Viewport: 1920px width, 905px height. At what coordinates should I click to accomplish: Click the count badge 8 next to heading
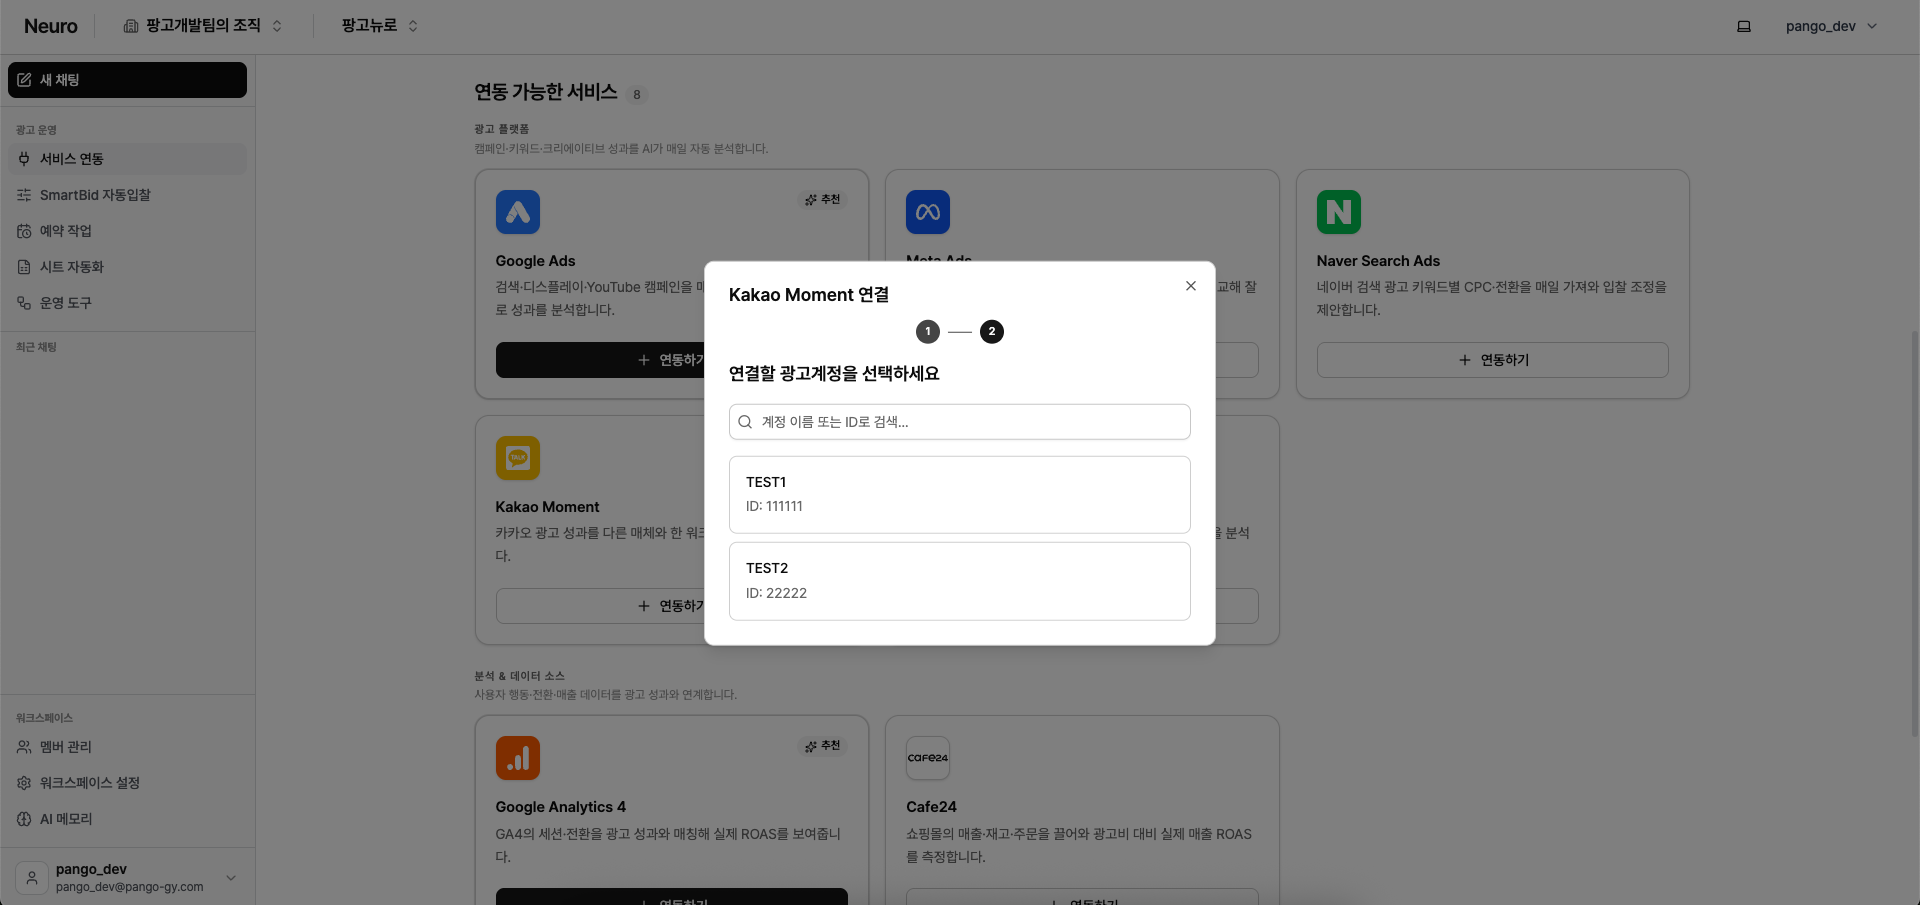637,95
